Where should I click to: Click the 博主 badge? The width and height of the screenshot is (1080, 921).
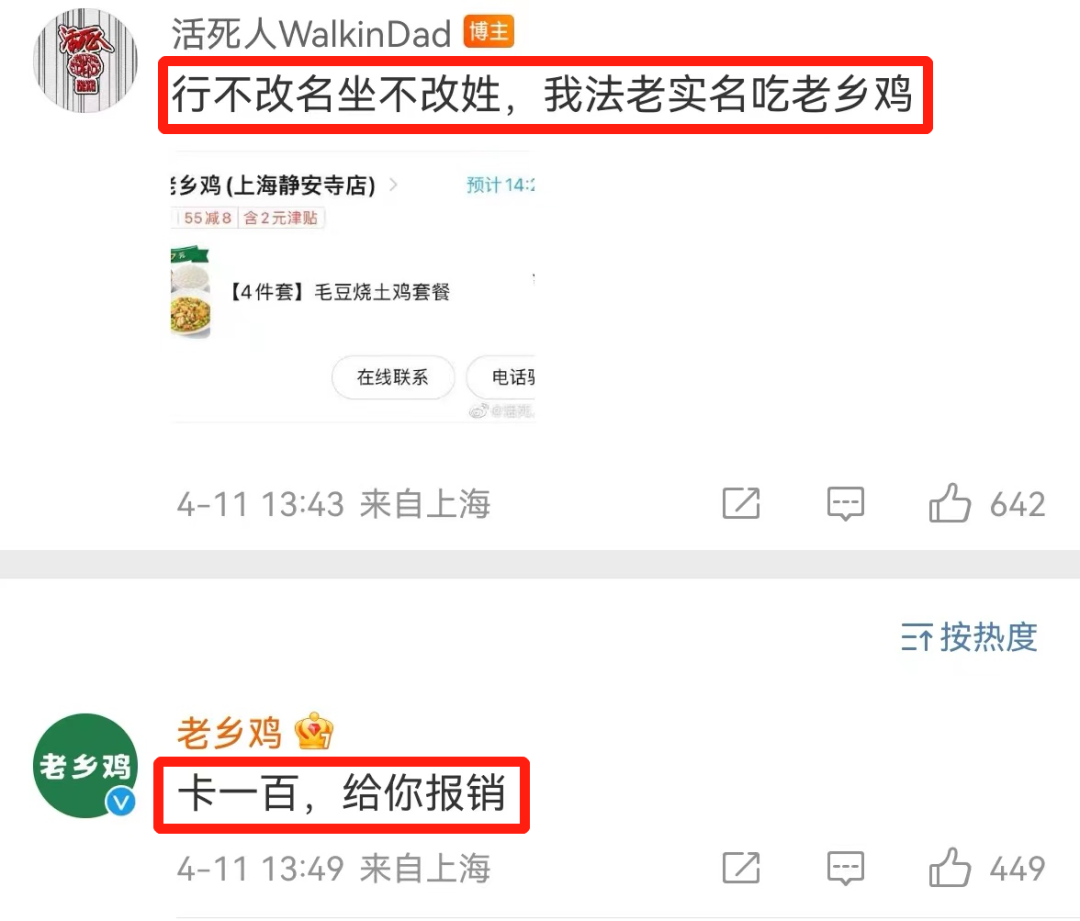pos(489,32)
